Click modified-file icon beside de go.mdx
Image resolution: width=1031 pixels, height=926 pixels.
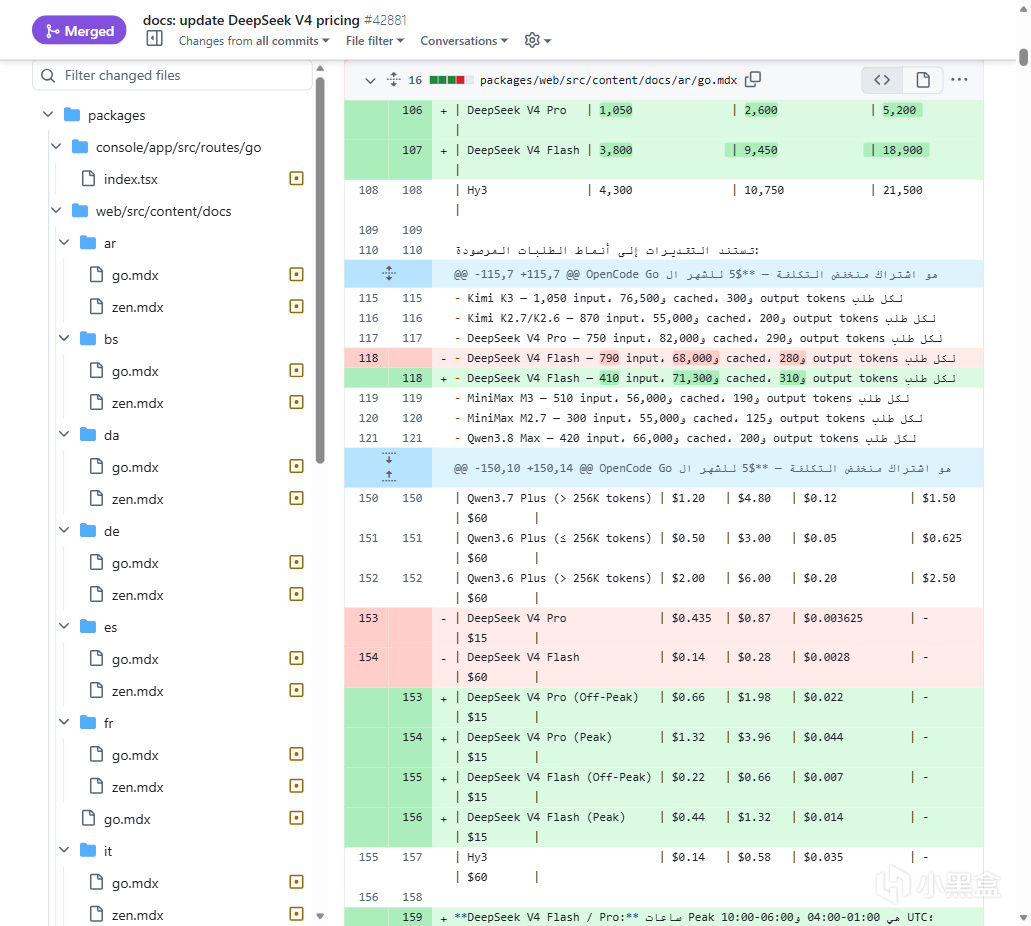click(297, 562)
